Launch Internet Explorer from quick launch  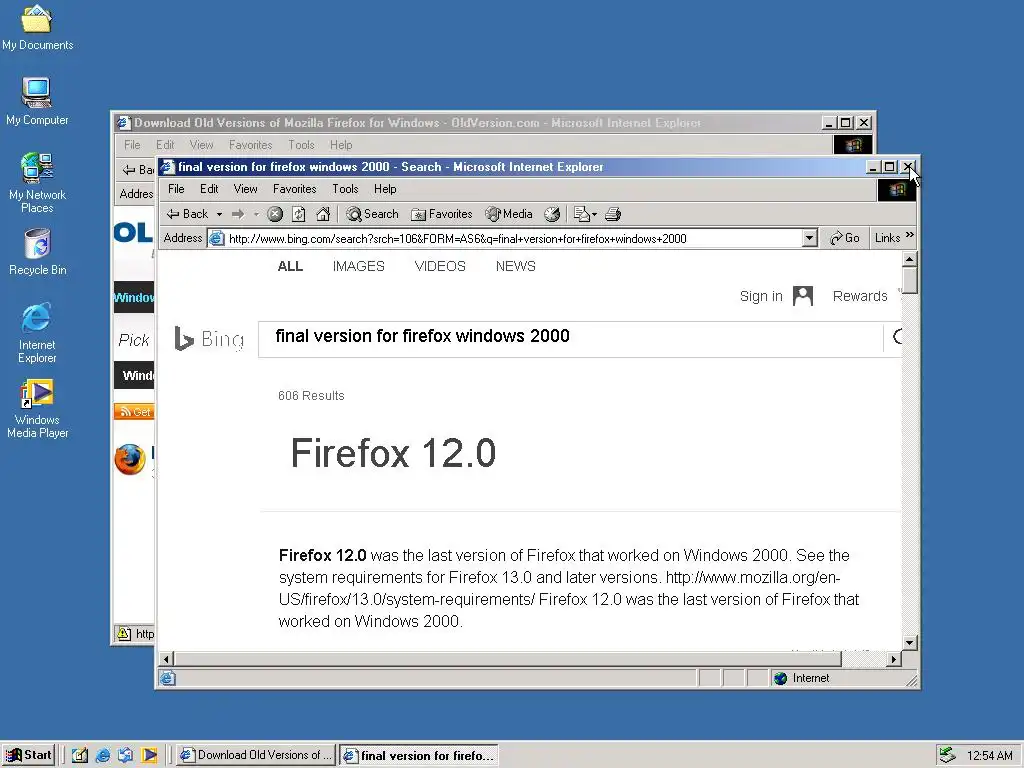point(103,755)
